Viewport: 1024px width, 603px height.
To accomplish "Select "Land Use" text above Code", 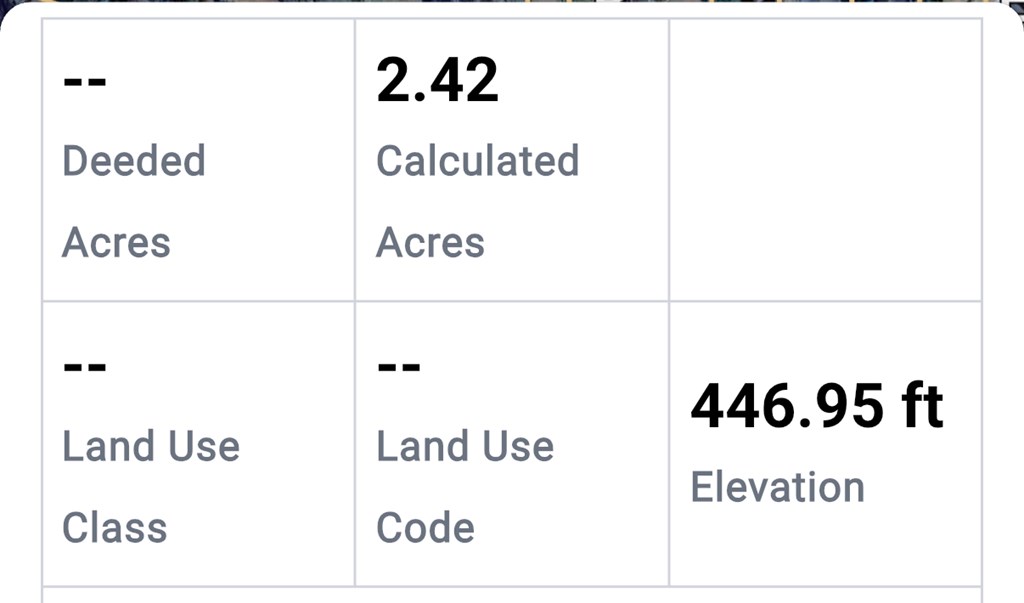I will [x=465, y=446].
